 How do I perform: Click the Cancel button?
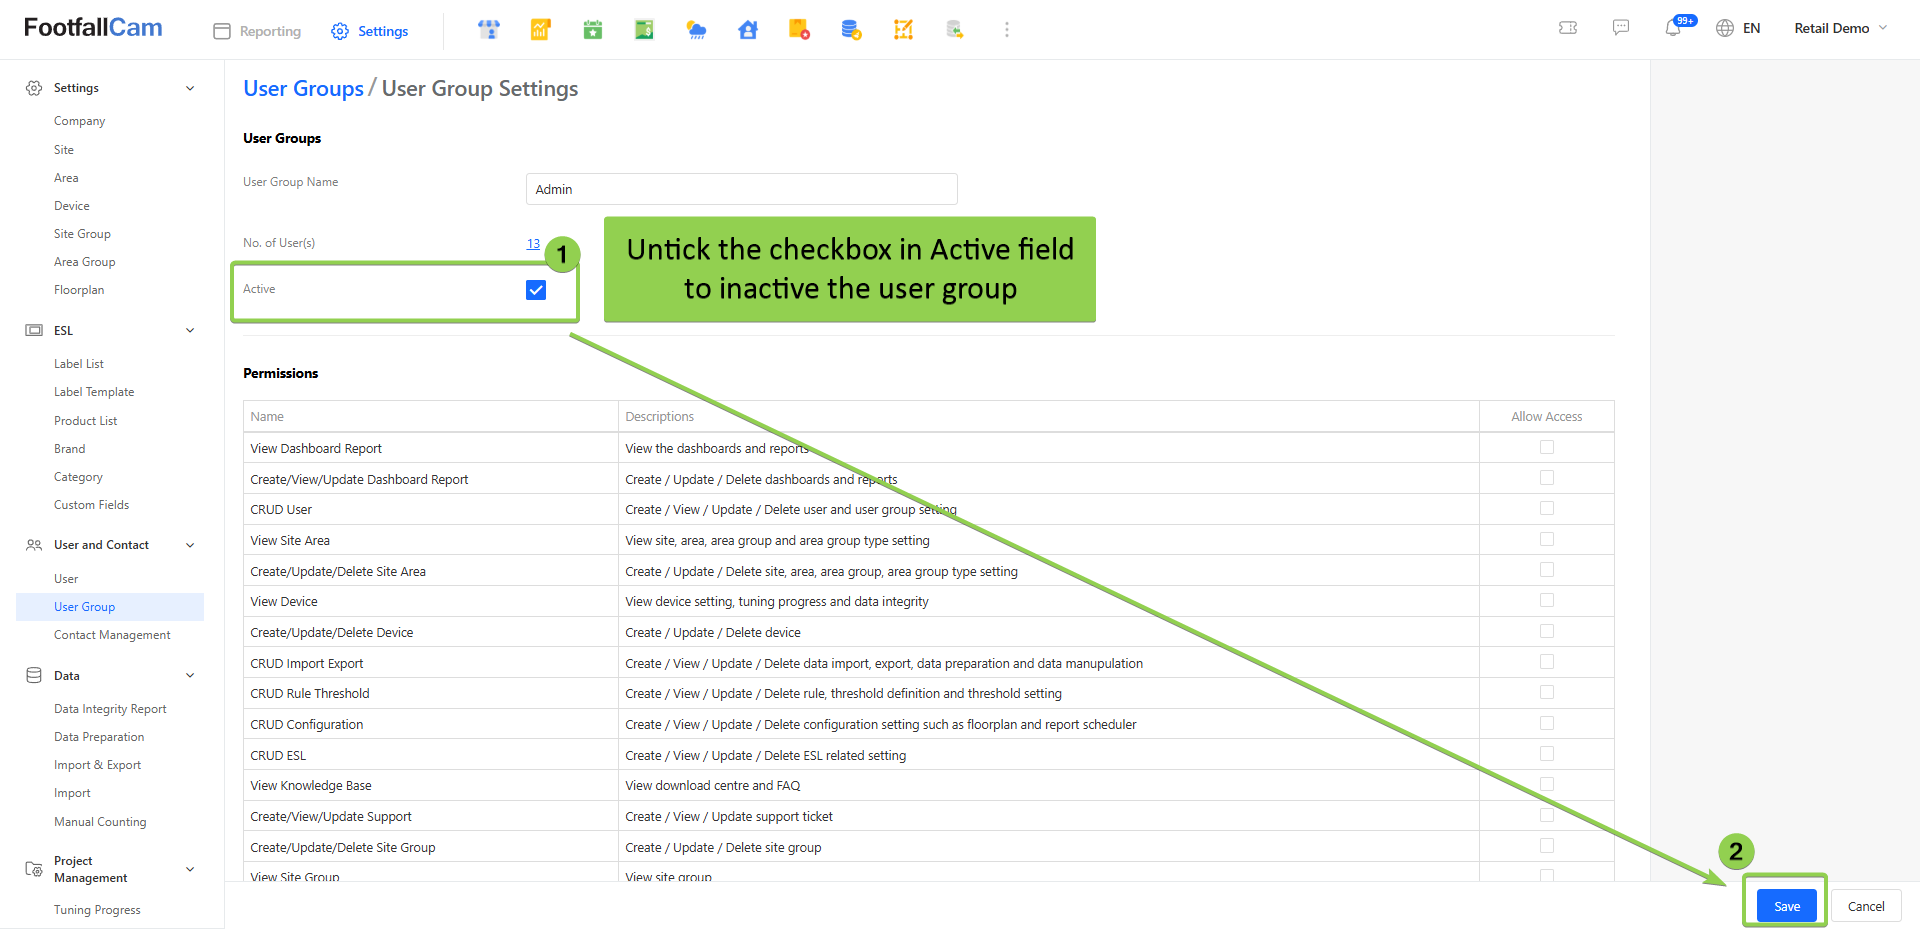tap(1866, 906)
